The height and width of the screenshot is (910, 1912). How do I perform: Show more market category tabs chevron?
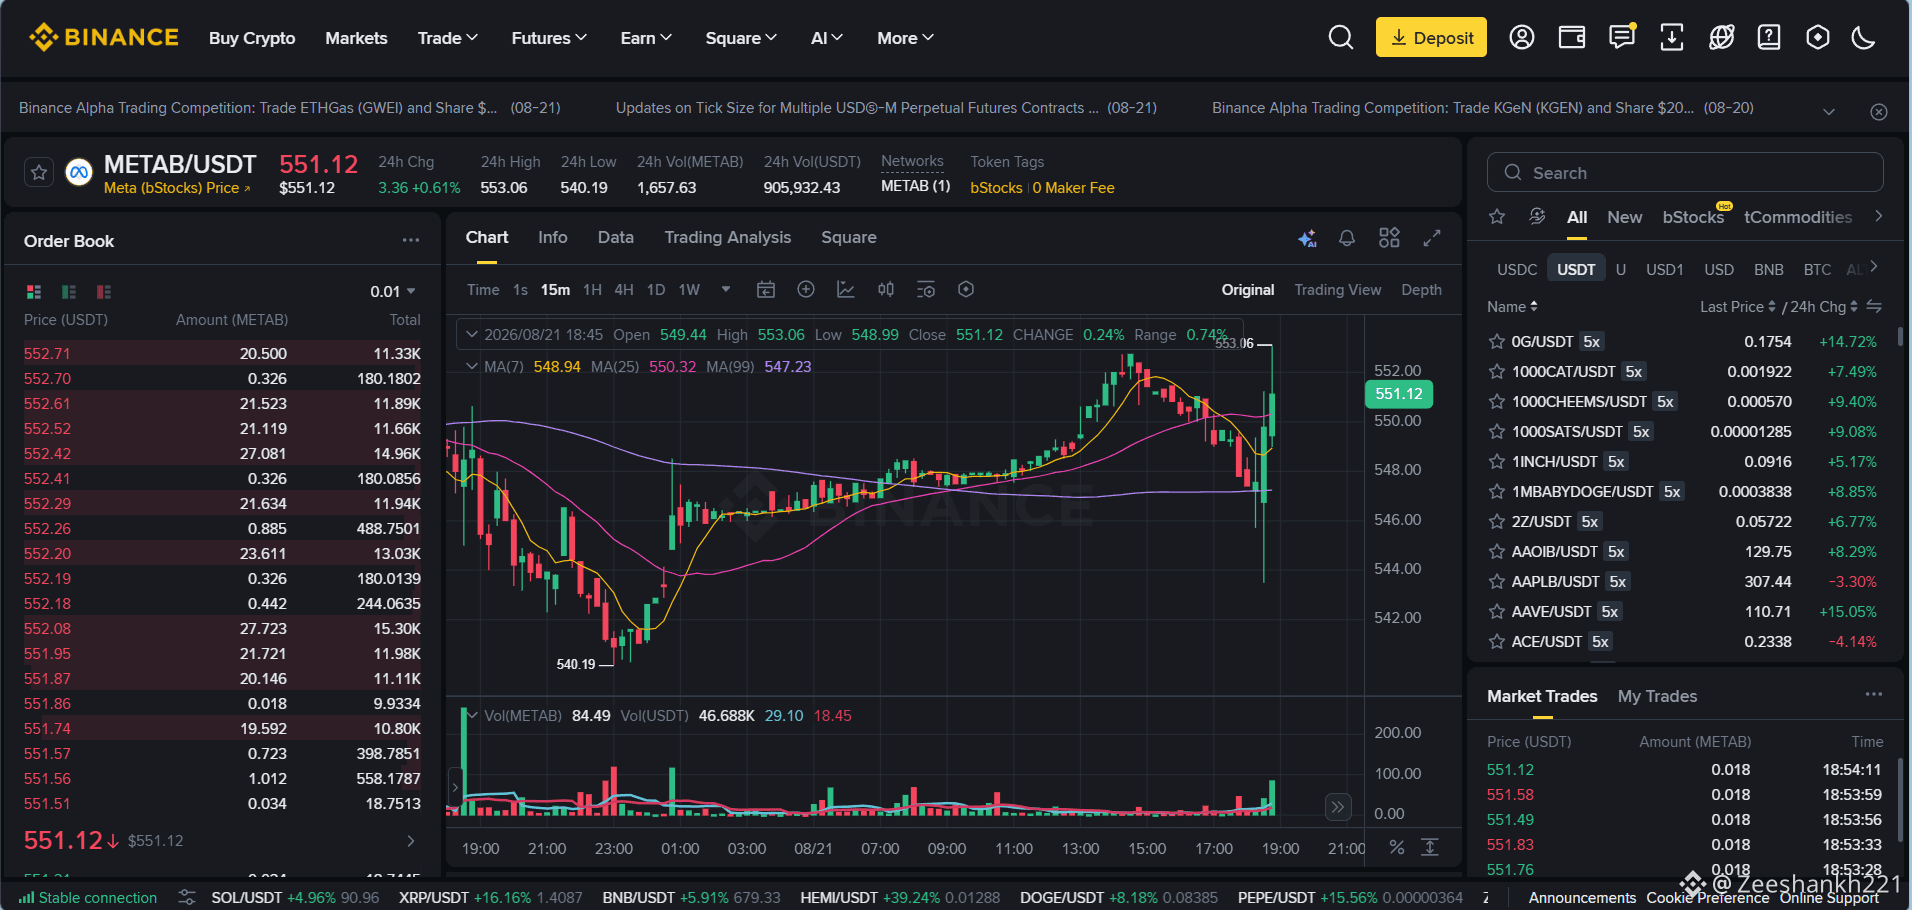(1879, 216)
